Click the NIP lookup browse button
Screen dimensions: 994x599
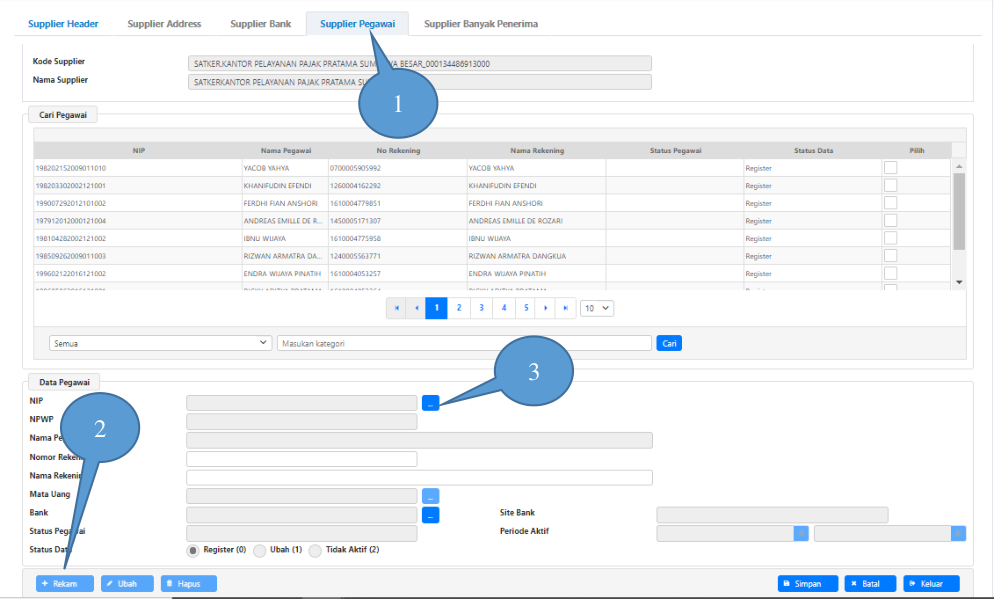pyautogui.click(x=430, y=403)
